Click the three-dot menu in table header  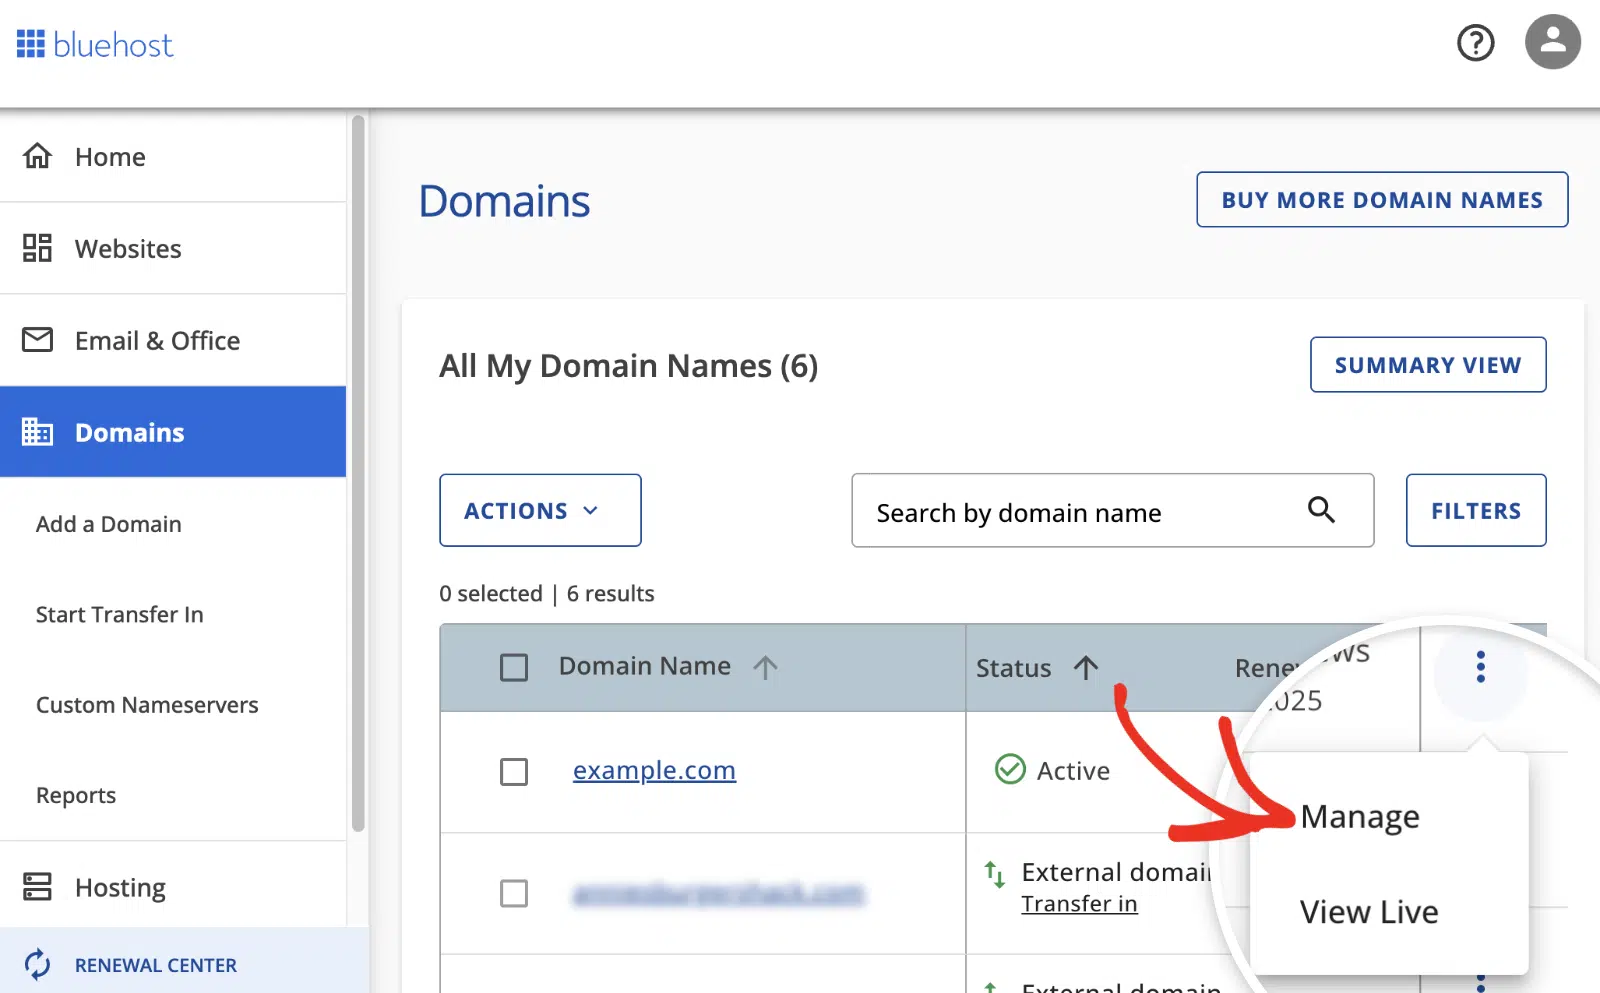pyautogui.click(x=1481, y=667)
